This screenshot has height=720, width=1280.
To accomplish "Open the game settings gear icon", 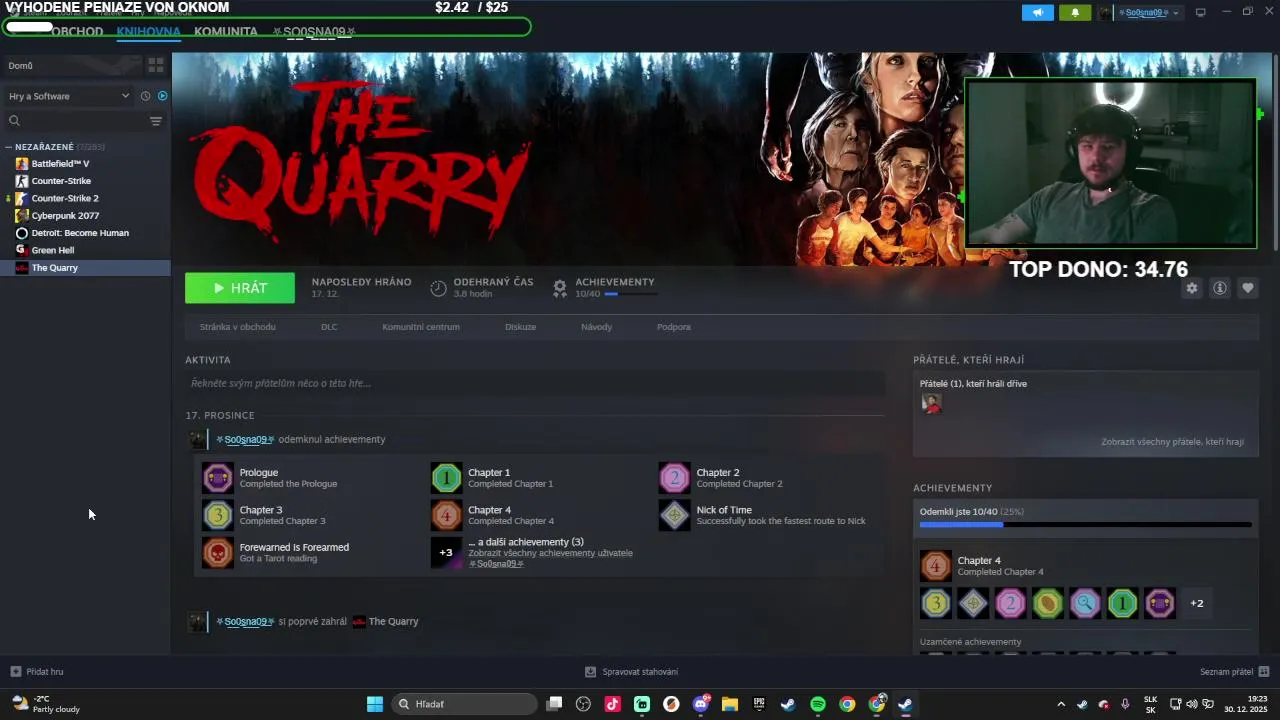I will coord(1191,288).
